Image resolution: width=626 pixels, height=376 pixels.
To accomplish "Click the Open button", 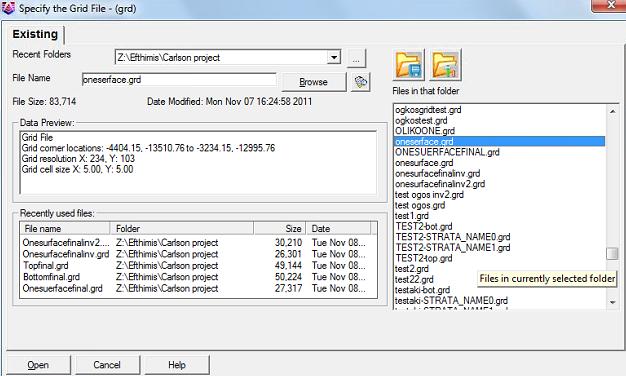I will click(38, 365).
